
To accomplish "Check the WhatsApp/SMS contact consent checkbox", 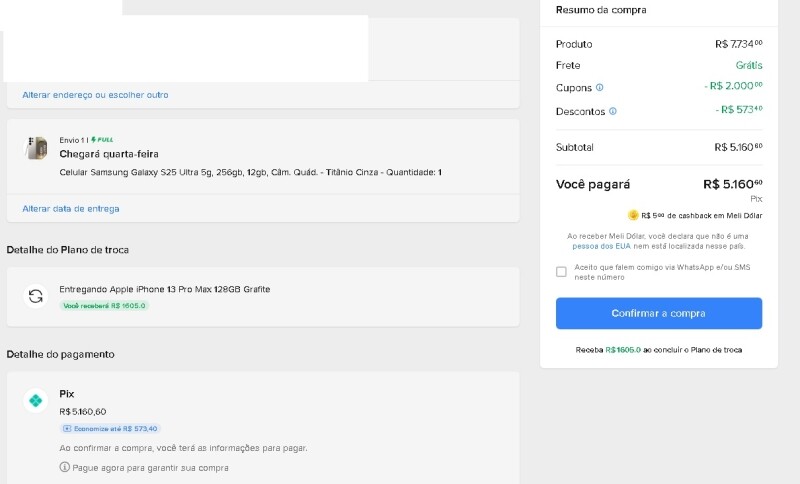I will click(561, 272).
